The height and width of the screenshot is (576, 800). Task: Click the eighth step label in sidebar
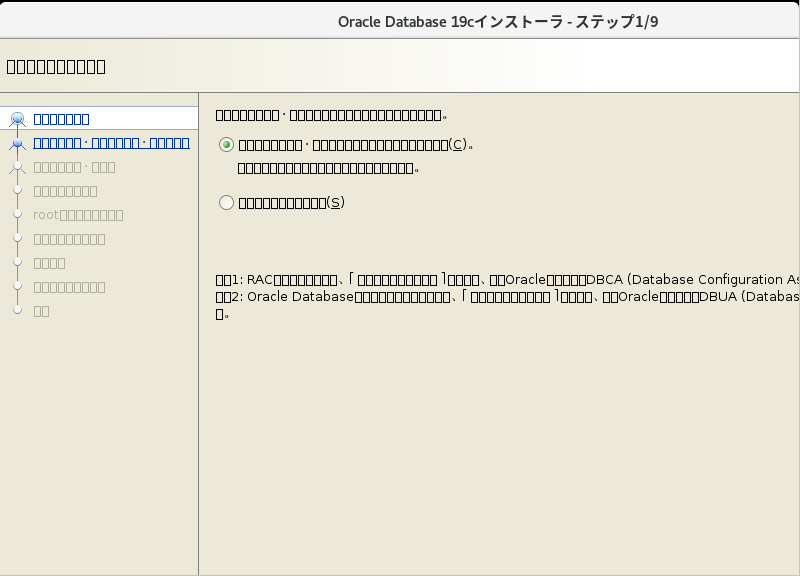(x=70, y=287)
